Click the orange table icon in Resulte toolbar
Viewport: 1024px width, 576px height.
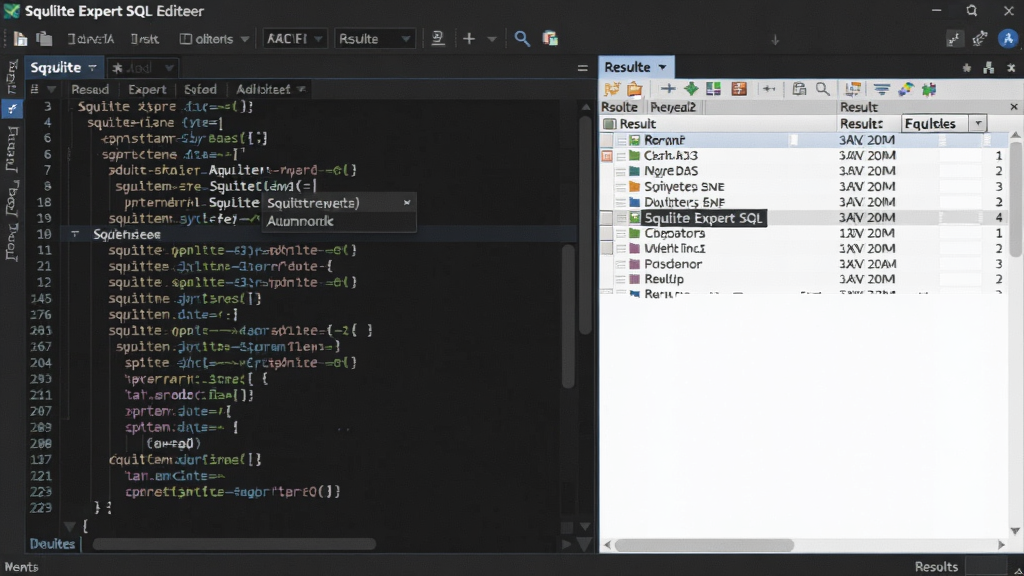point(739,89)
